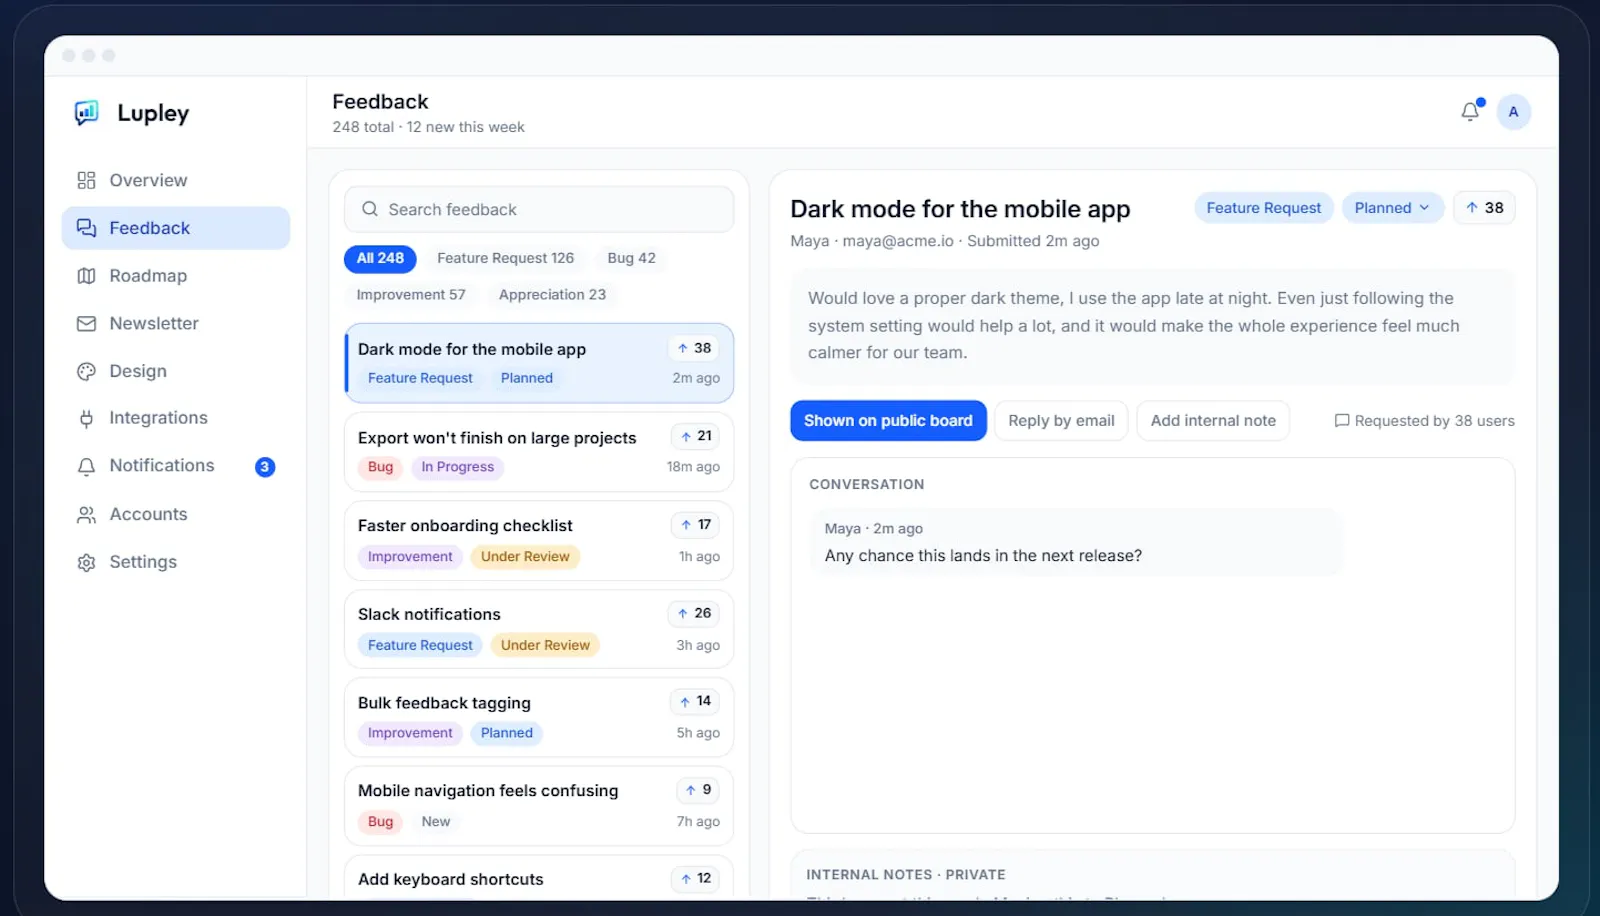The height and width of the screenshot is (916, 1600).
Task: Upvote Mobile navigation feels confusing
Action: [698, 790]
